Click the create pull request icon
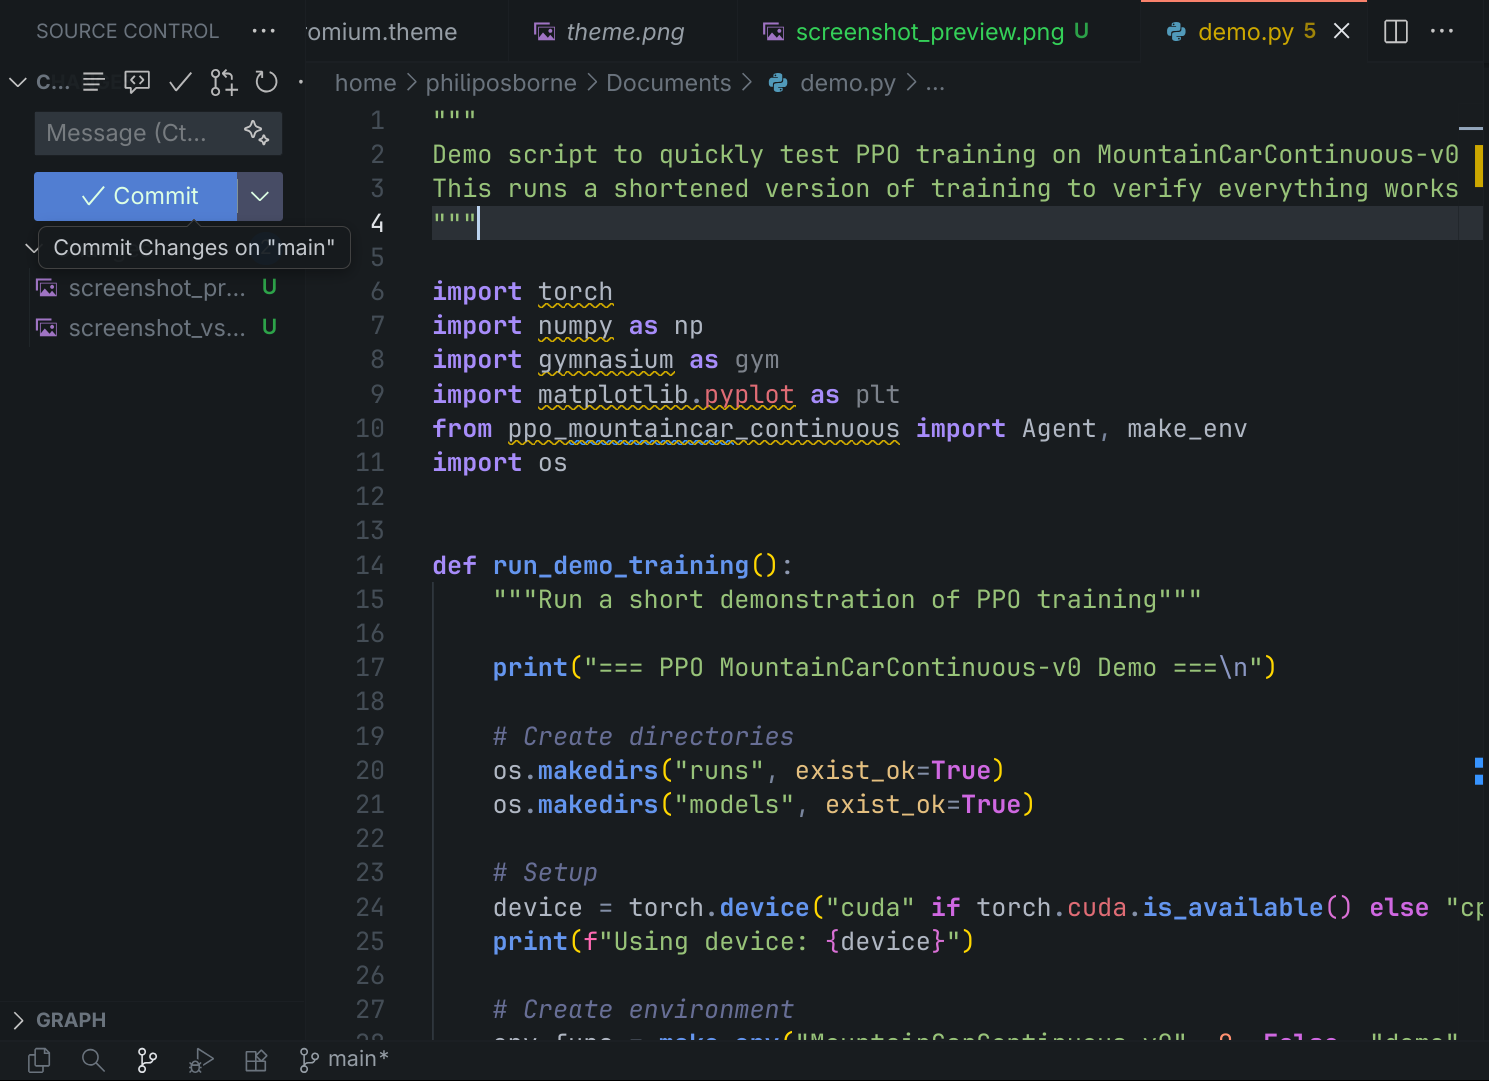Viewport: 1489px width, 1081px height. pyautogui.click(x=223, y=82)
